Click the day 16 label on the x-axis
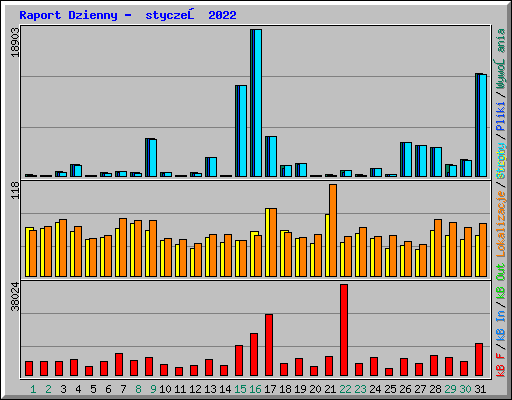Image resolution: width=512 pixels, height=400 pixels. click(255, 389)
